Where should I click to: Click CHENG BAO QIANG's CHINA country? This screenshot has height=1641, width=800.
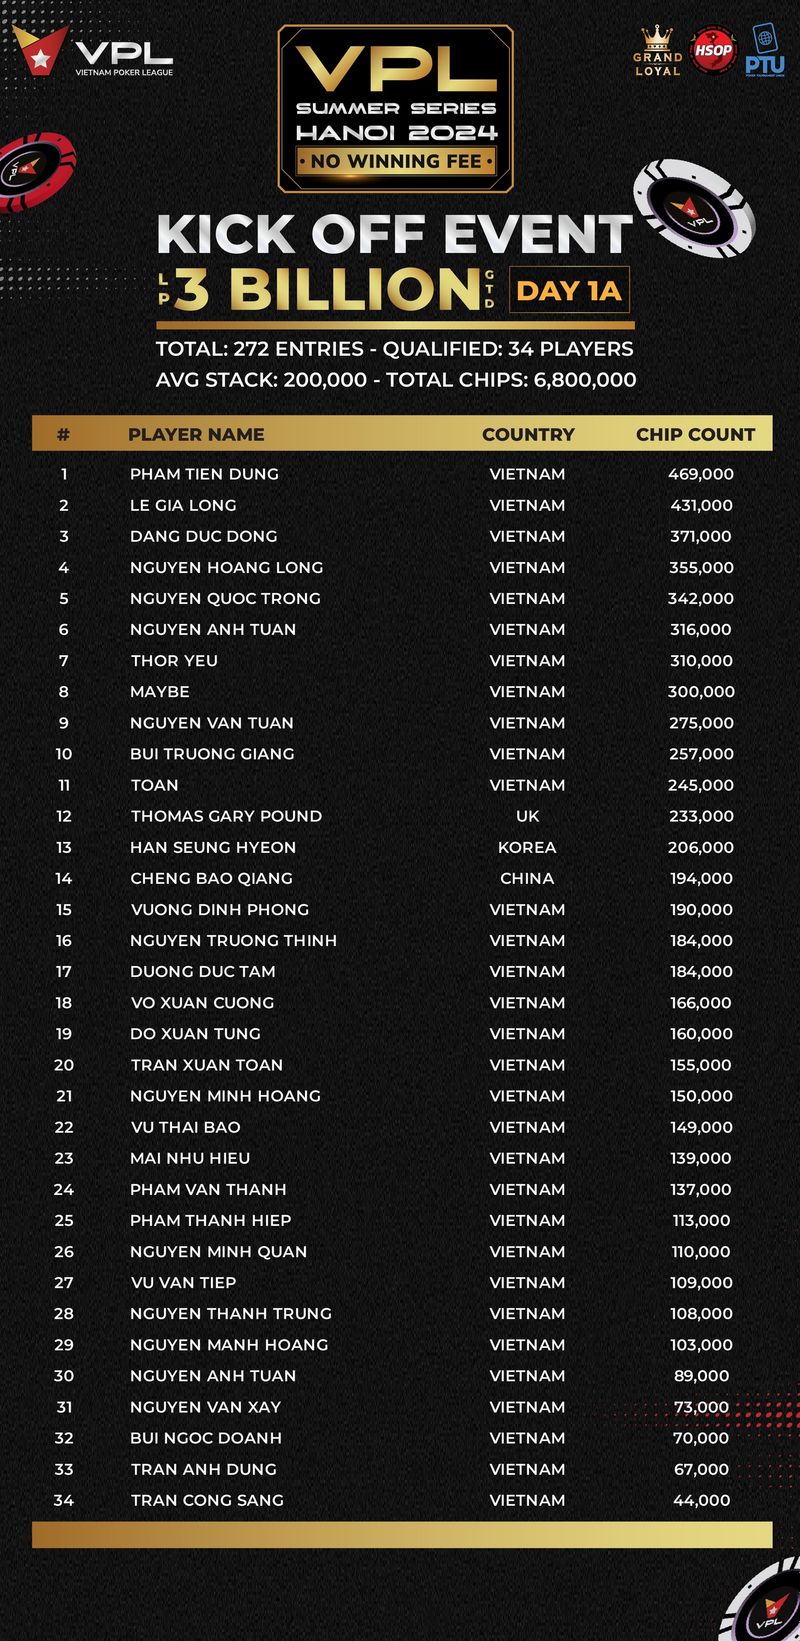tap(527, 878)
